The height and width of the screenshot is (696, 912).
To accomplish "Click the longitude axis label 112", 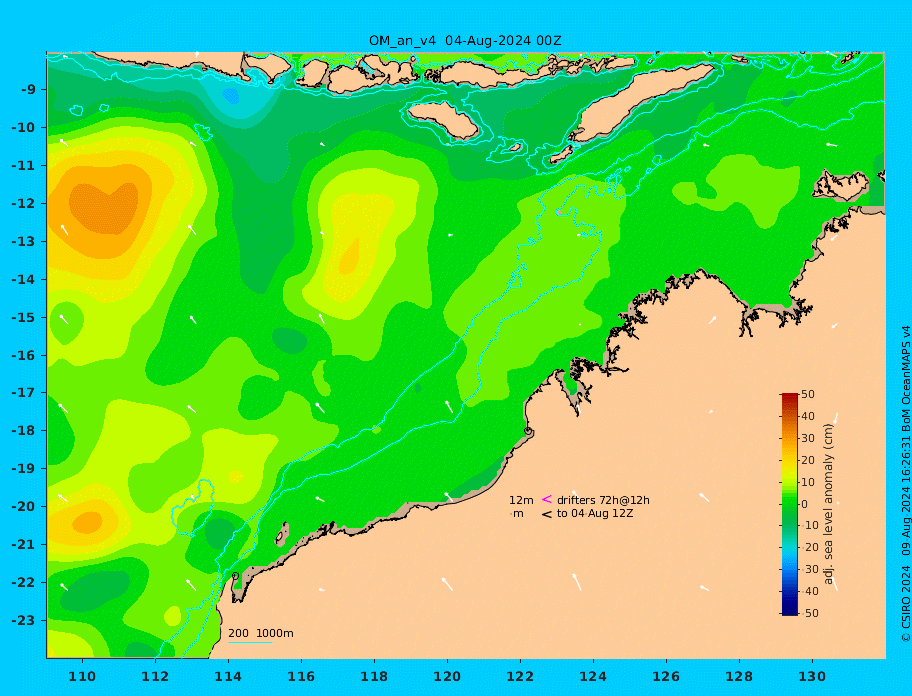I will click(x=155, y=676).
